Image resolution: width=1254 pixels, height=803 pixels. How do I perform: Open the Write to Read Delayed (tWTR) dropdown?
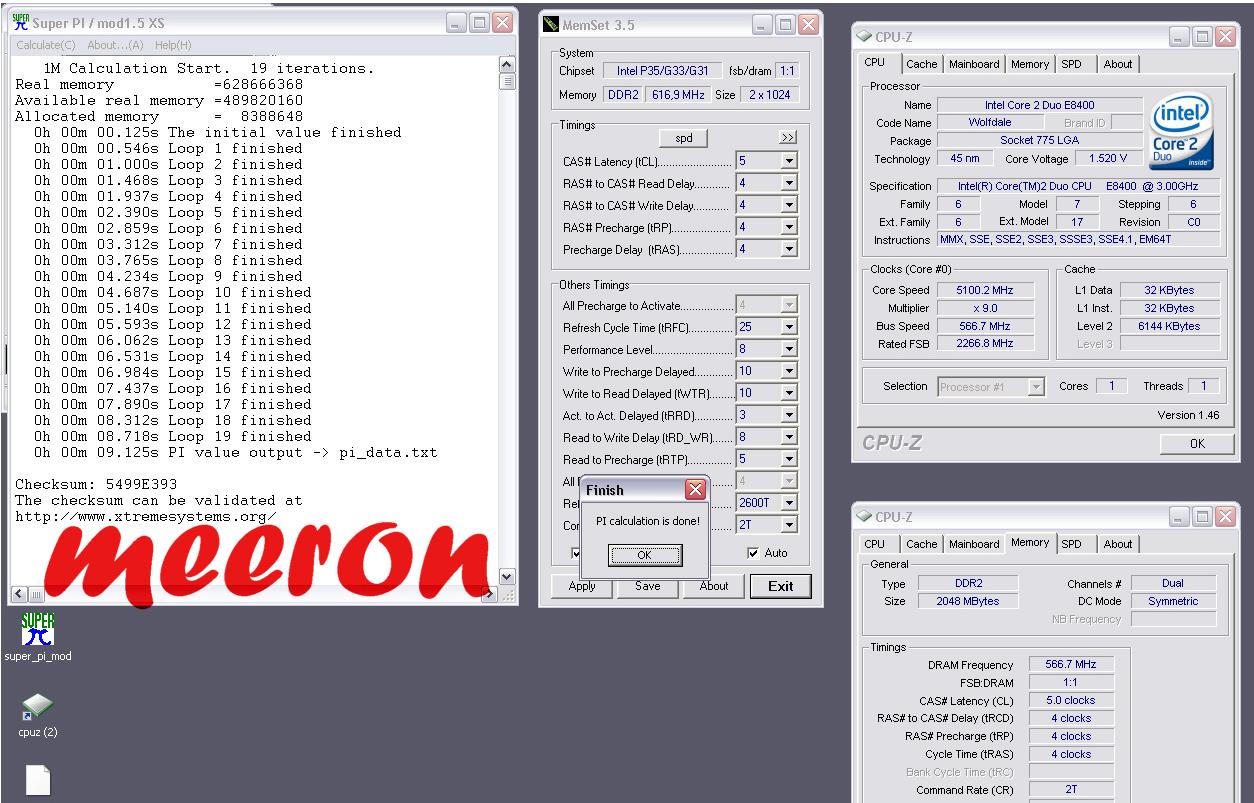(789, 393)
